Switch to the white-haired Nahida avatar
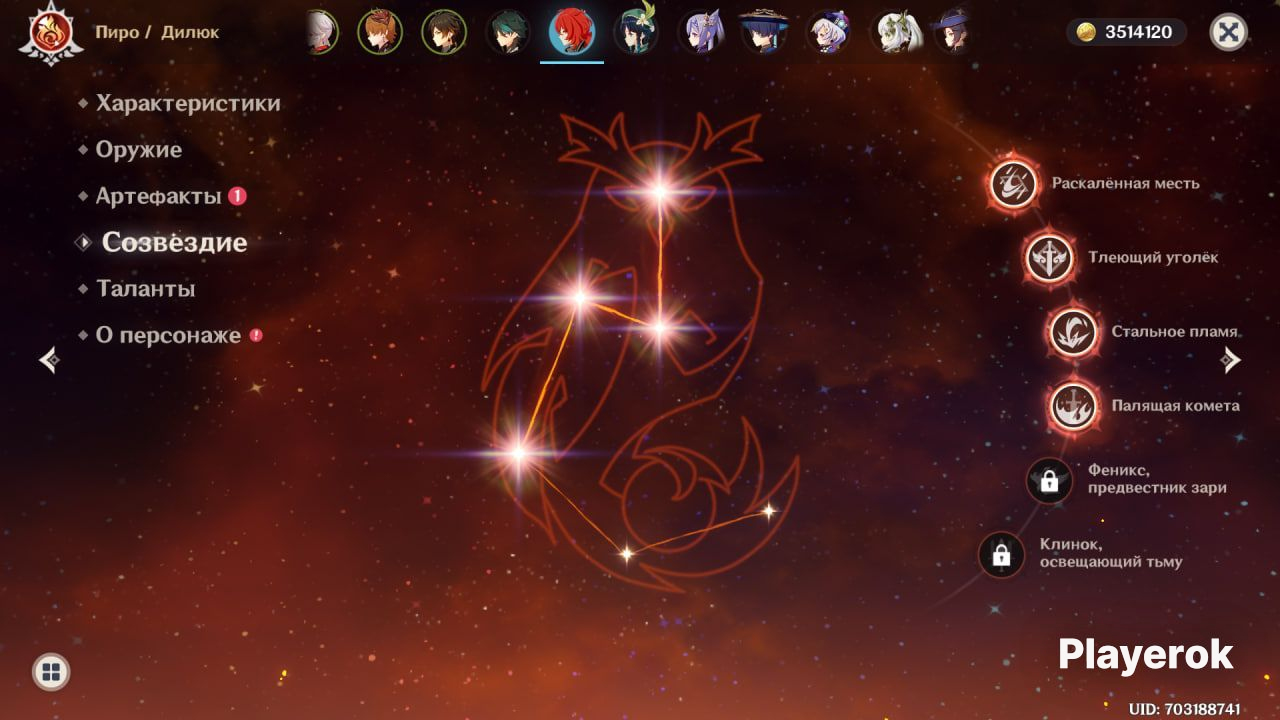1280x720 pixels. [x=896, y=32]
